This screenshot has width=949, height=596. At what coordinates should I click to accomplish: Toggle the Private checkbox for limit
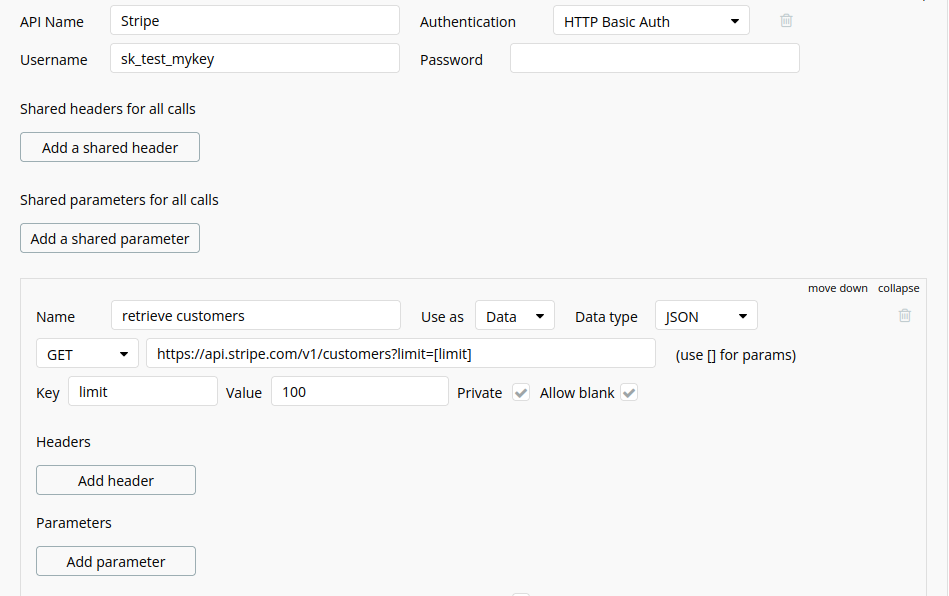point(520,393)
